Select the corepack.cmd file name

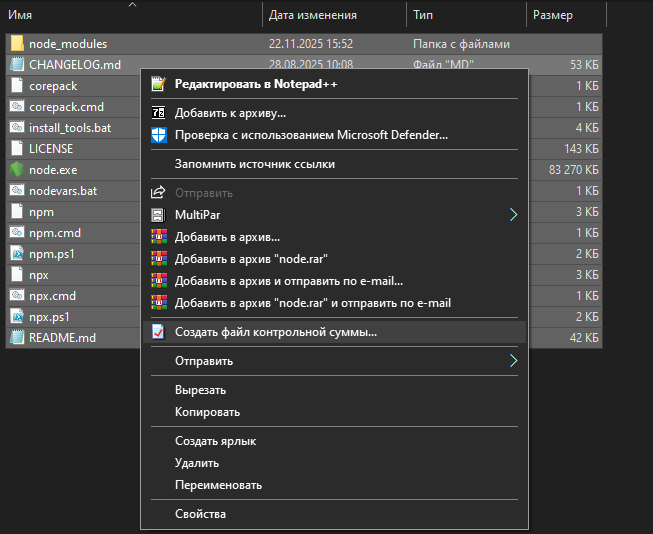[66, 107]
